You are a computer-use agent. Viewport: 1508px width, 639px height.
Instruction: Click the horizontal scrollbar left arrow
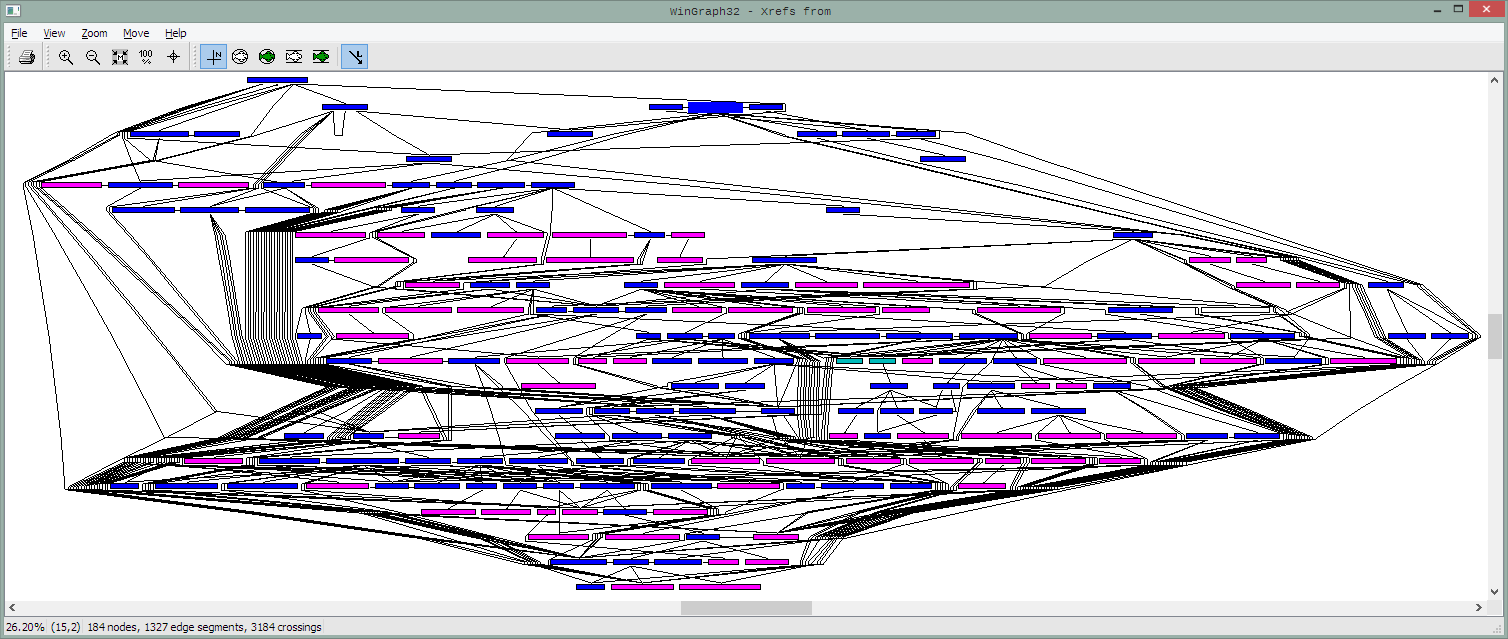click(x=13, y=608)
